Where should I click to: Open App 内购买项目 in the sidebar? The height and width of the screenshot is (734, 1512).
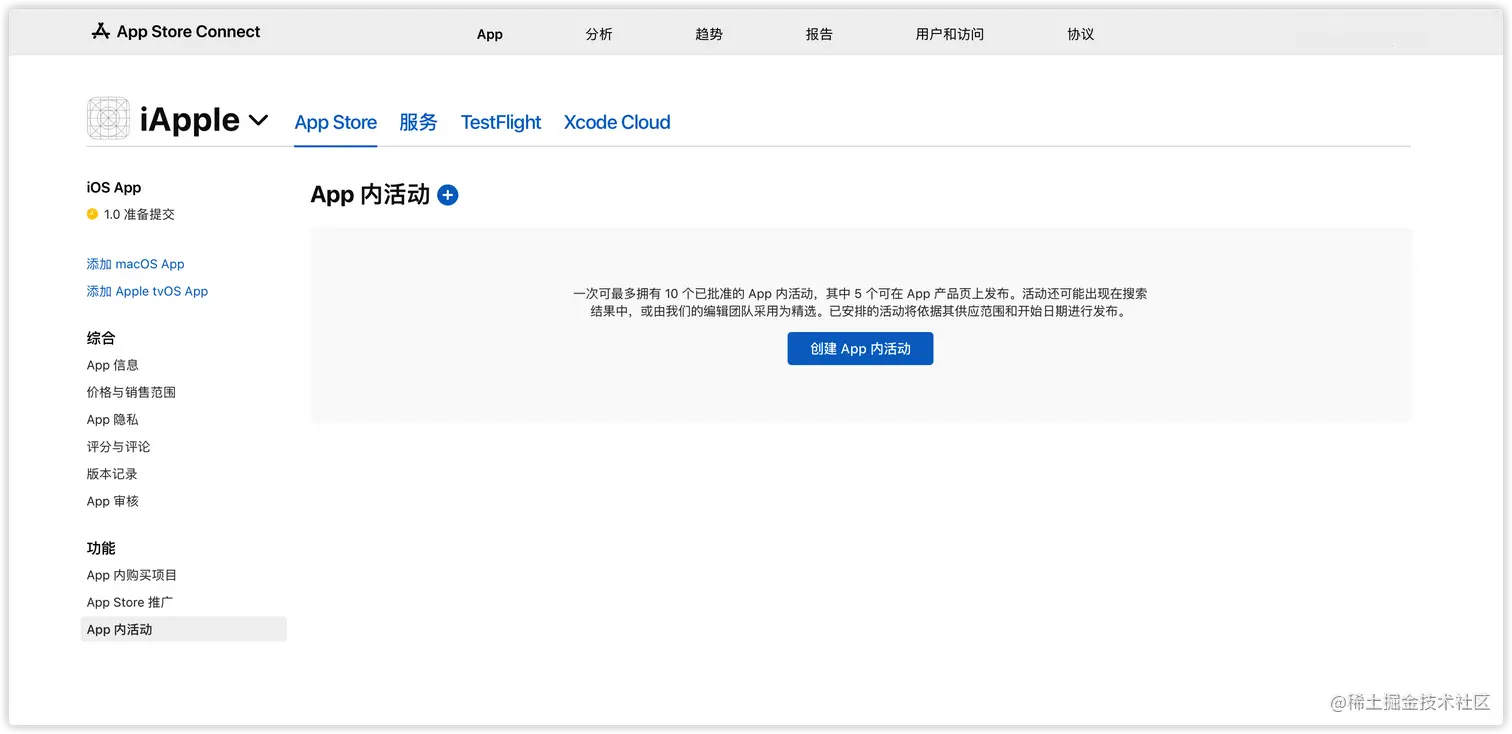click(132, 575)
